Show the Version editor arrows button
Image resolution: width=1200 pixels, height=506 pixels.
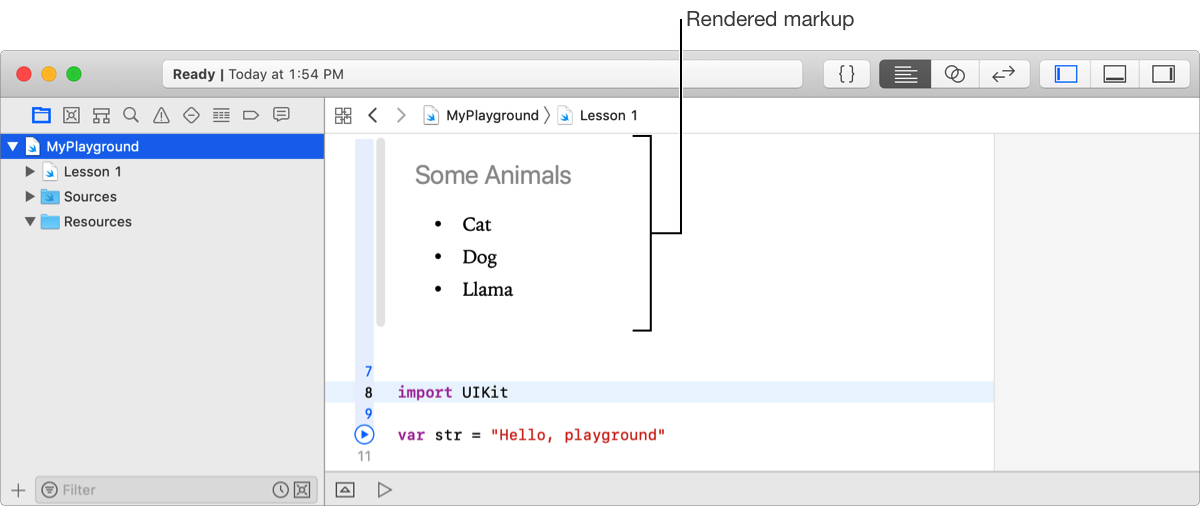[1004, 74]
